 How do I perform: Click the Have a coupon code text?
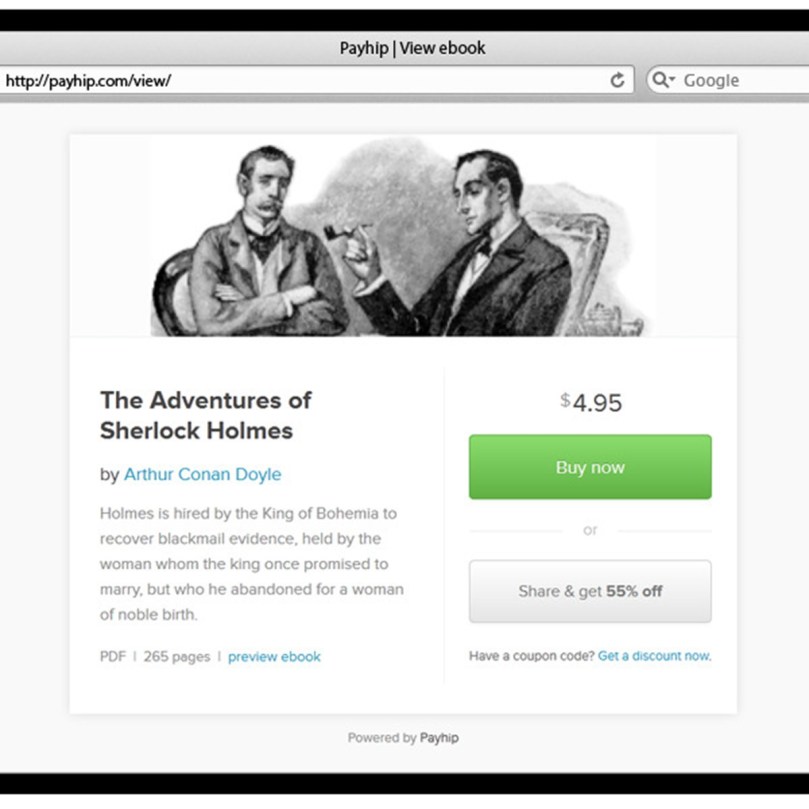coord(531,656)
